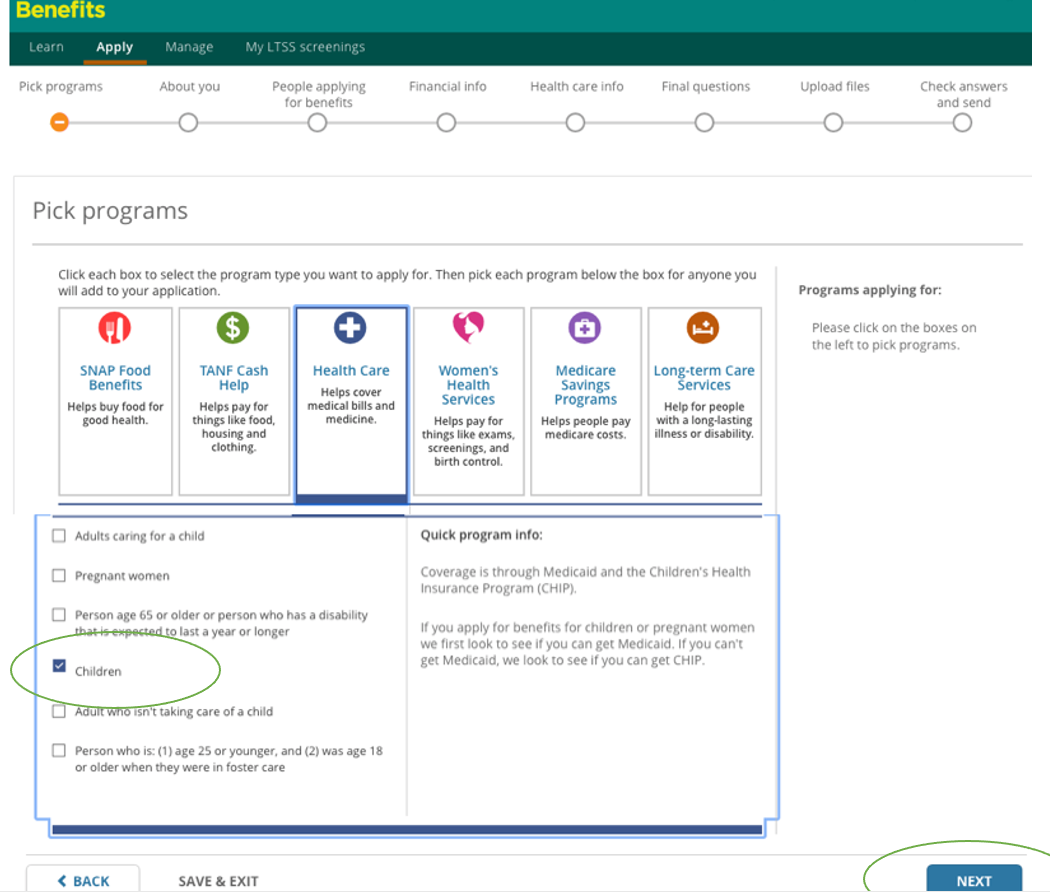Image resolution: width=1050 pixels, height=892 pixels.
Task: Select the Women's Health Services title link
Action: click(468, 385)
